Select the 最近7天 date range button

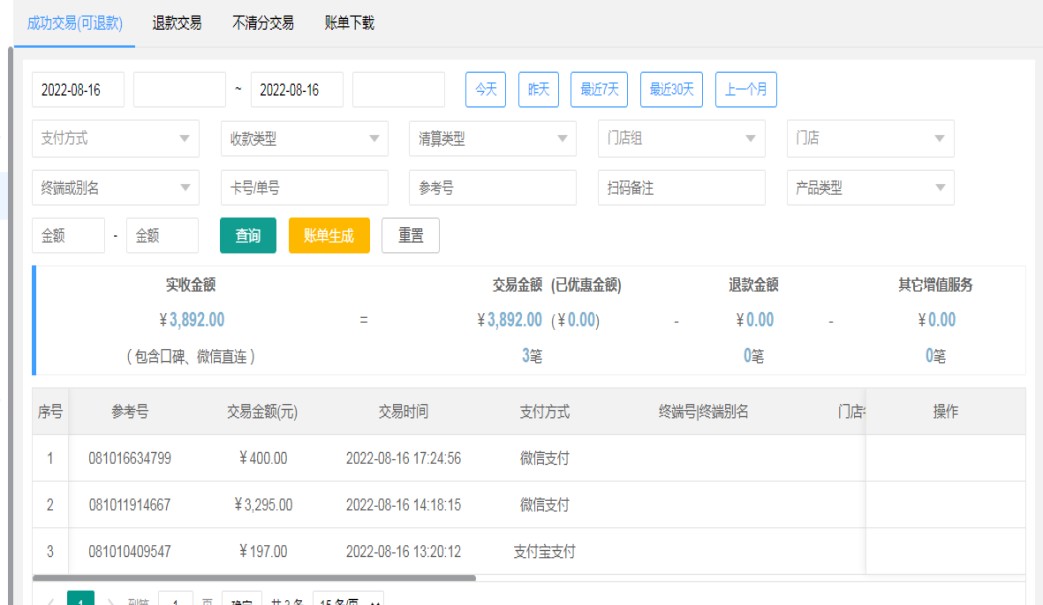[598, 89]
